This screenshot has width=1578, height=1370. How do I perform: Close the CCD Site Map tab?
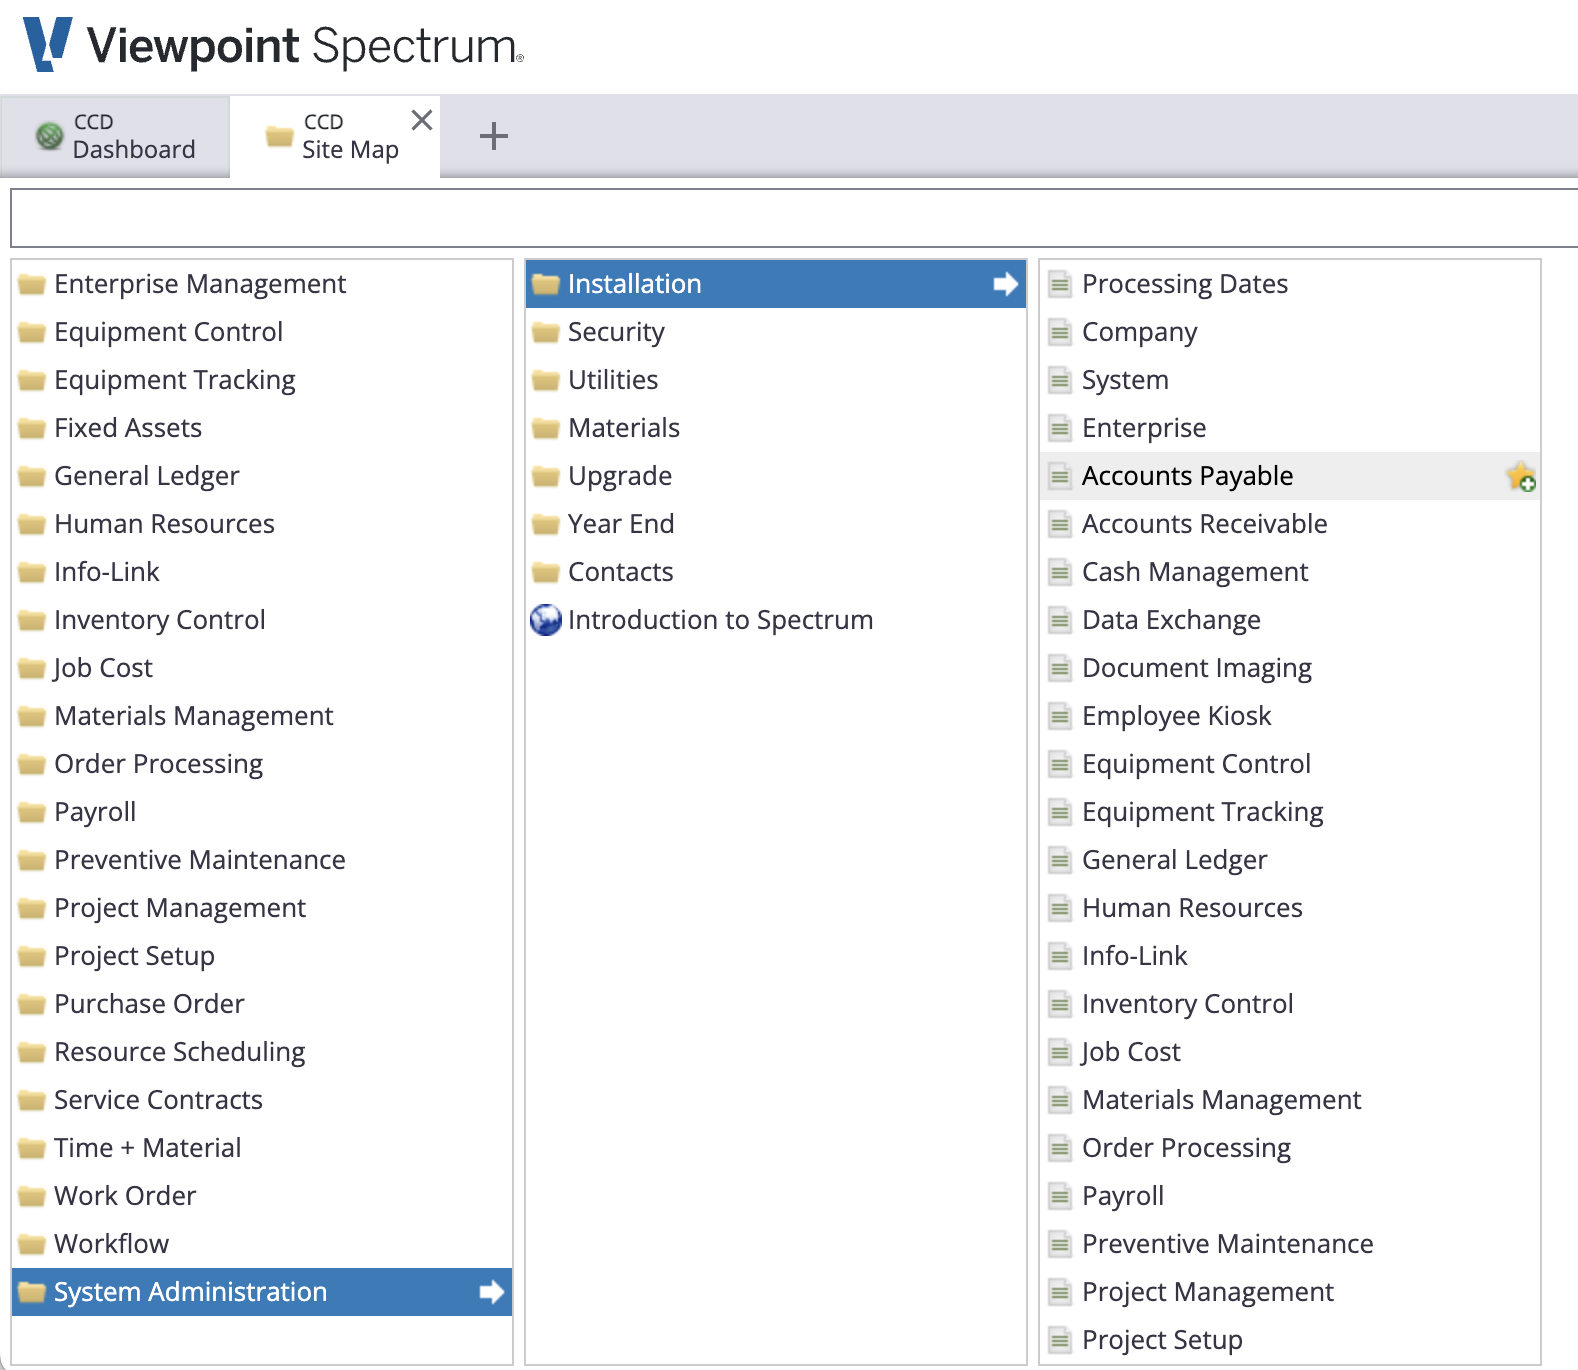click(422, 120)
